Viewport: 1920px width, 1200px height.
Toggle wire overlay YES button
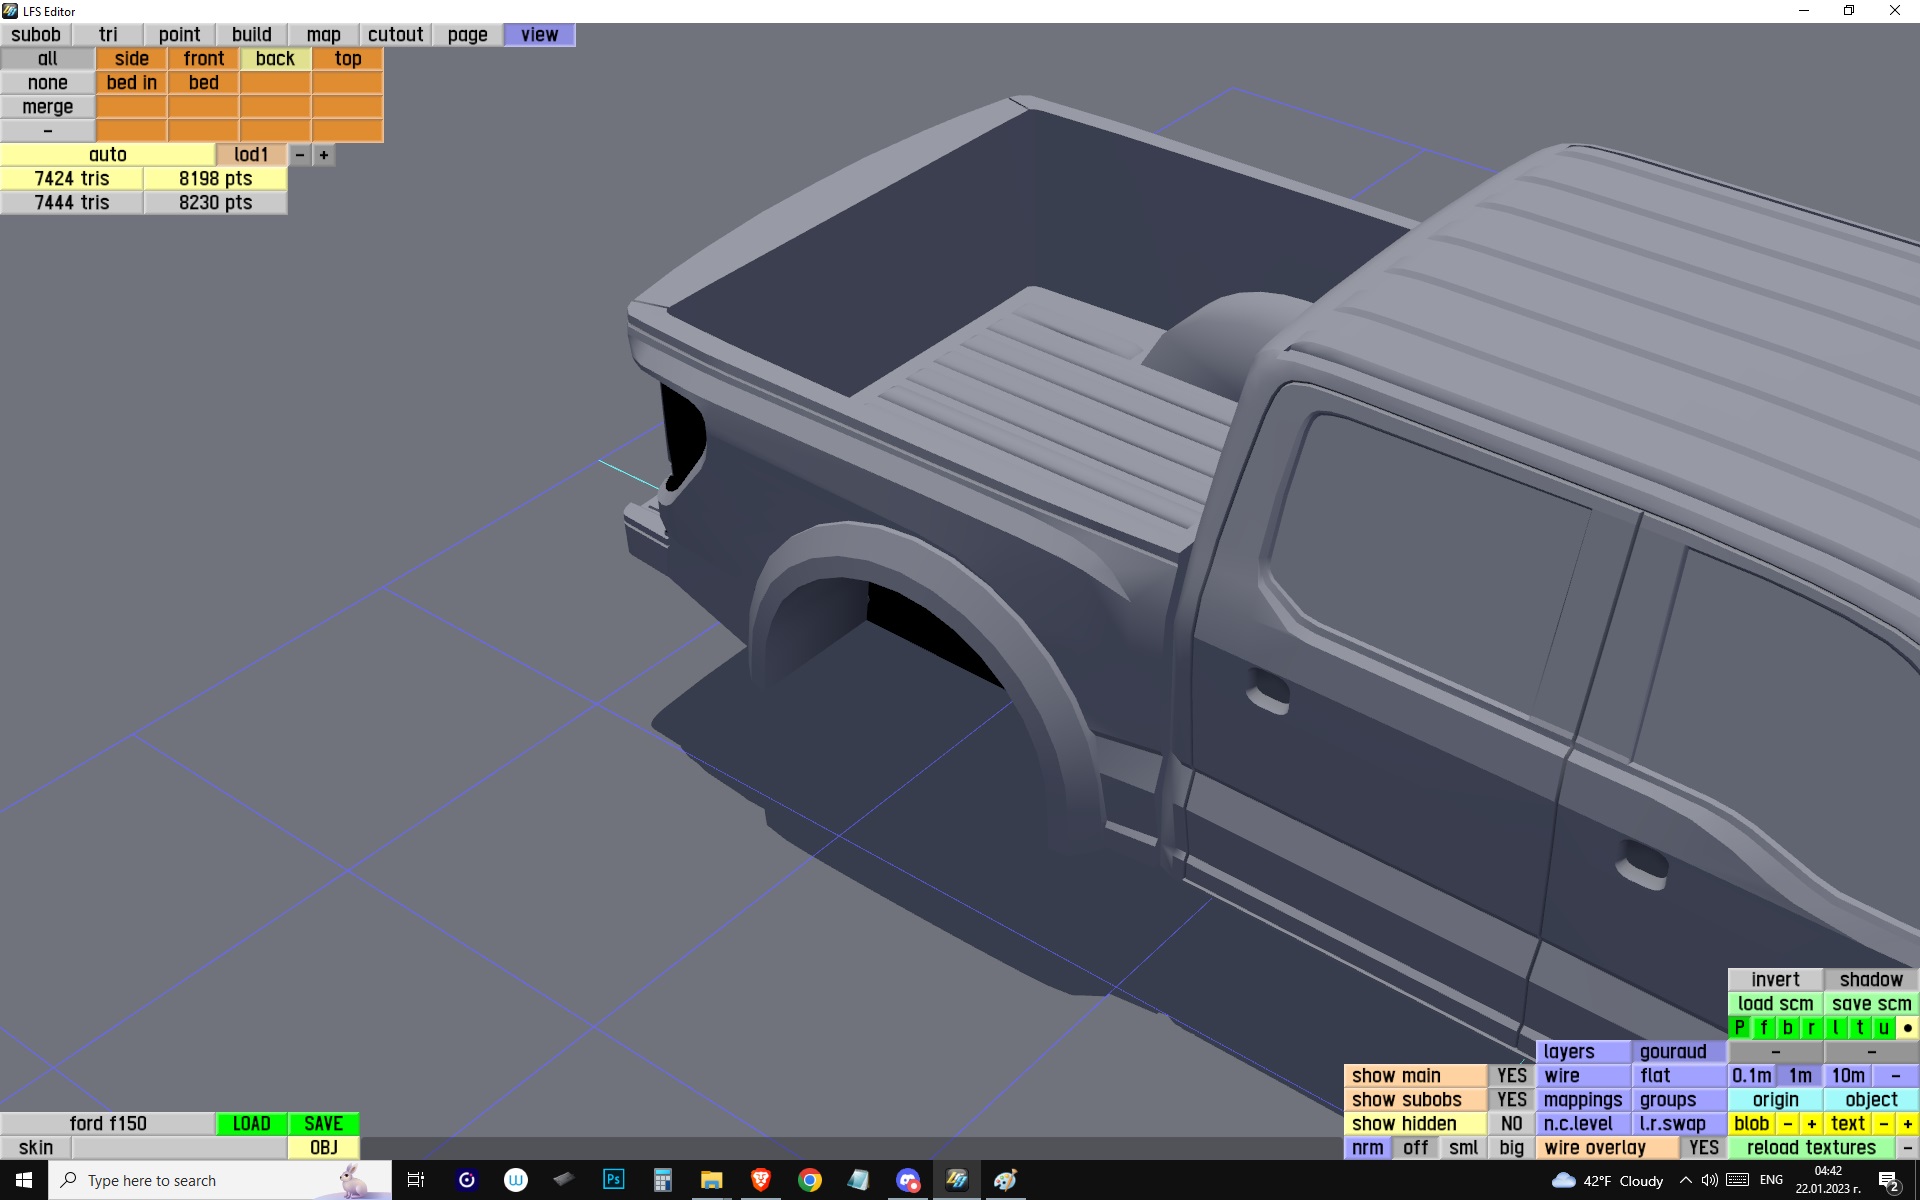[x=1703, y=1147]
